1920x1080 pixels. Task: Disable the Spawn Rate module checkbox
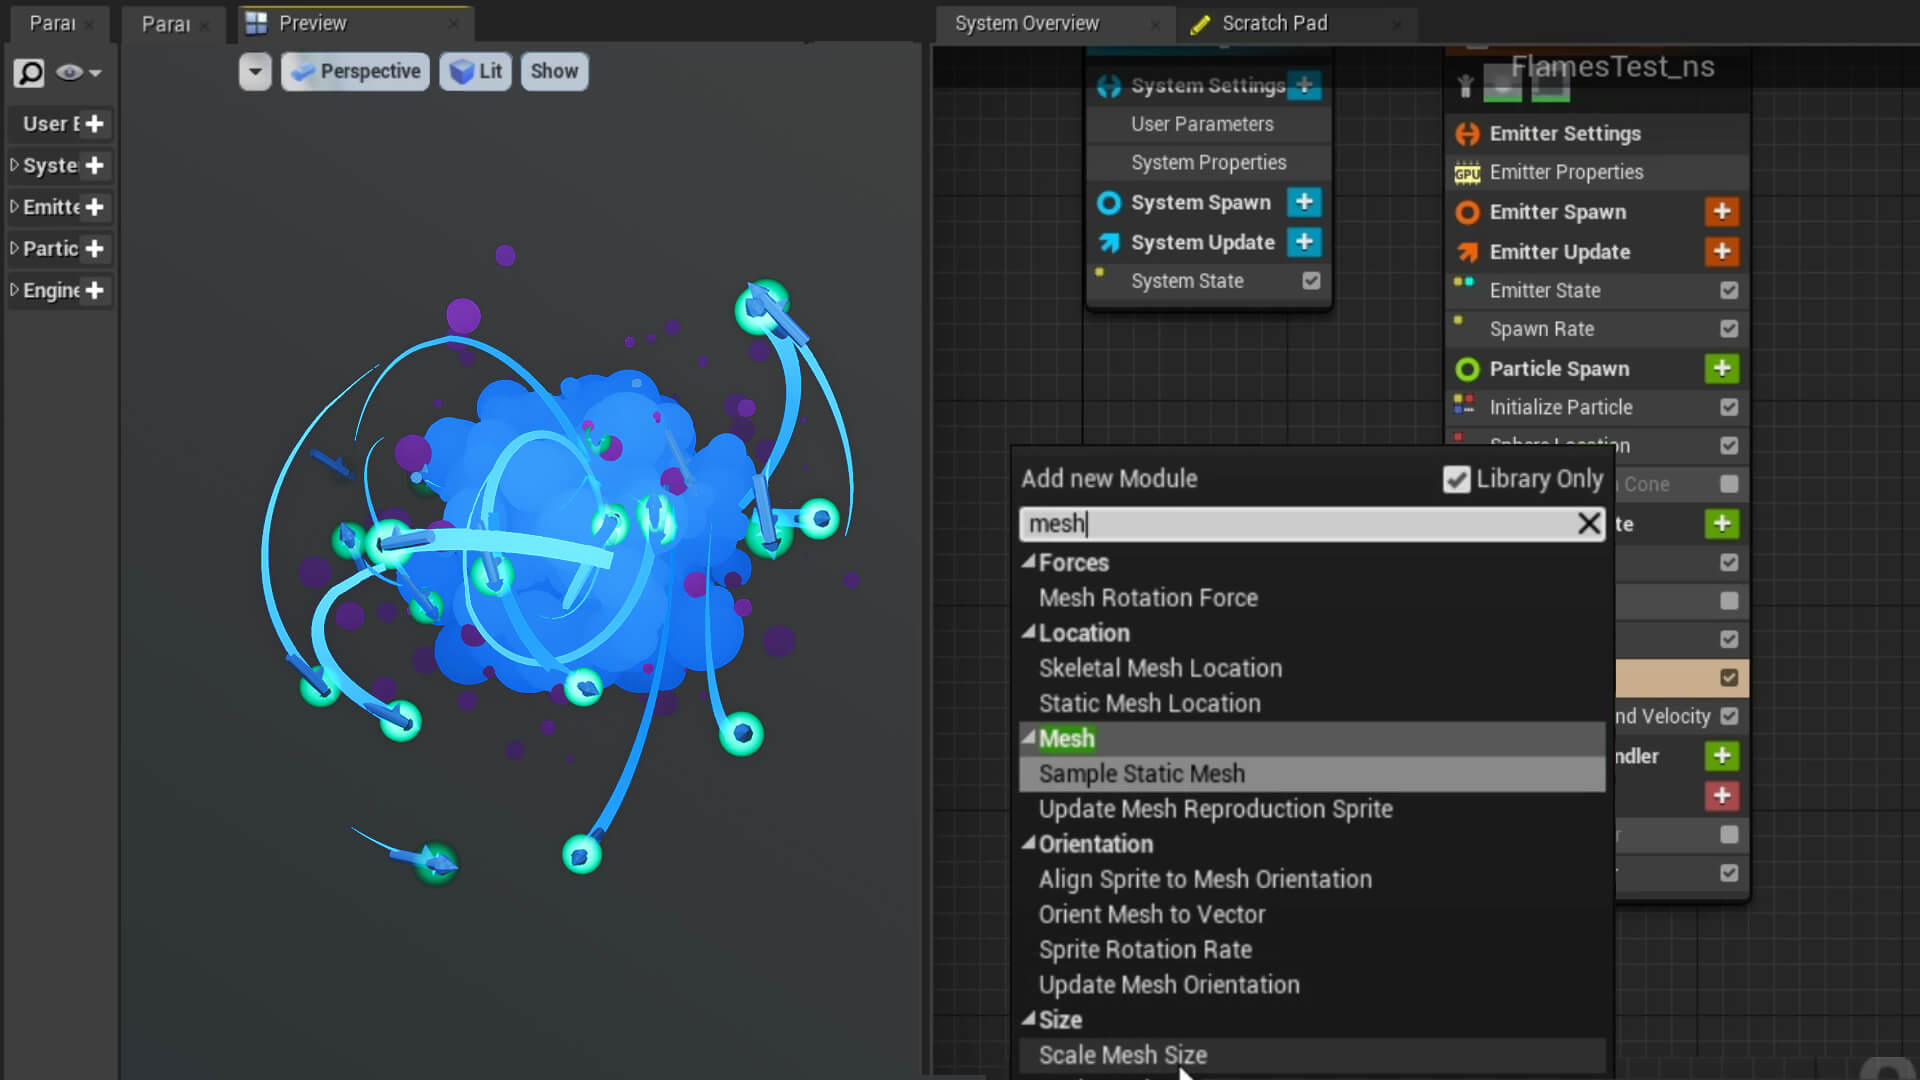point(1729,328)
